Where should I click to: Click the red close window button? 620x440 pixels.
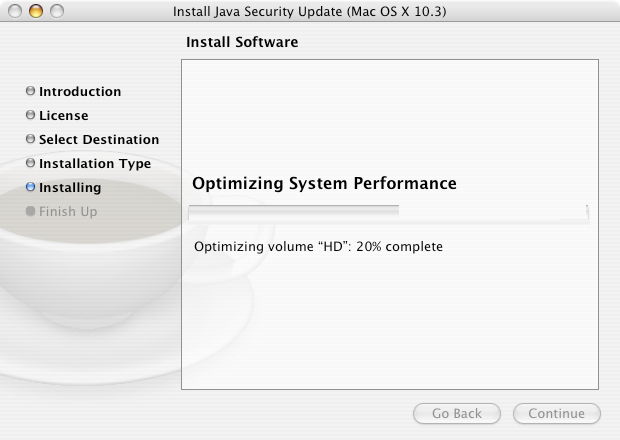14,11
